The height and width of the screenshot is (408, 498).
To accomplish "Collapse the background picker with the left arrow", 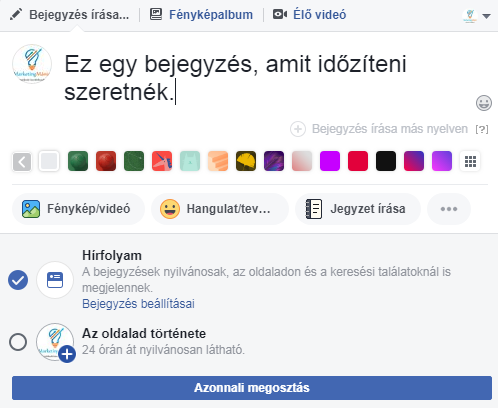I will [22, 162].
